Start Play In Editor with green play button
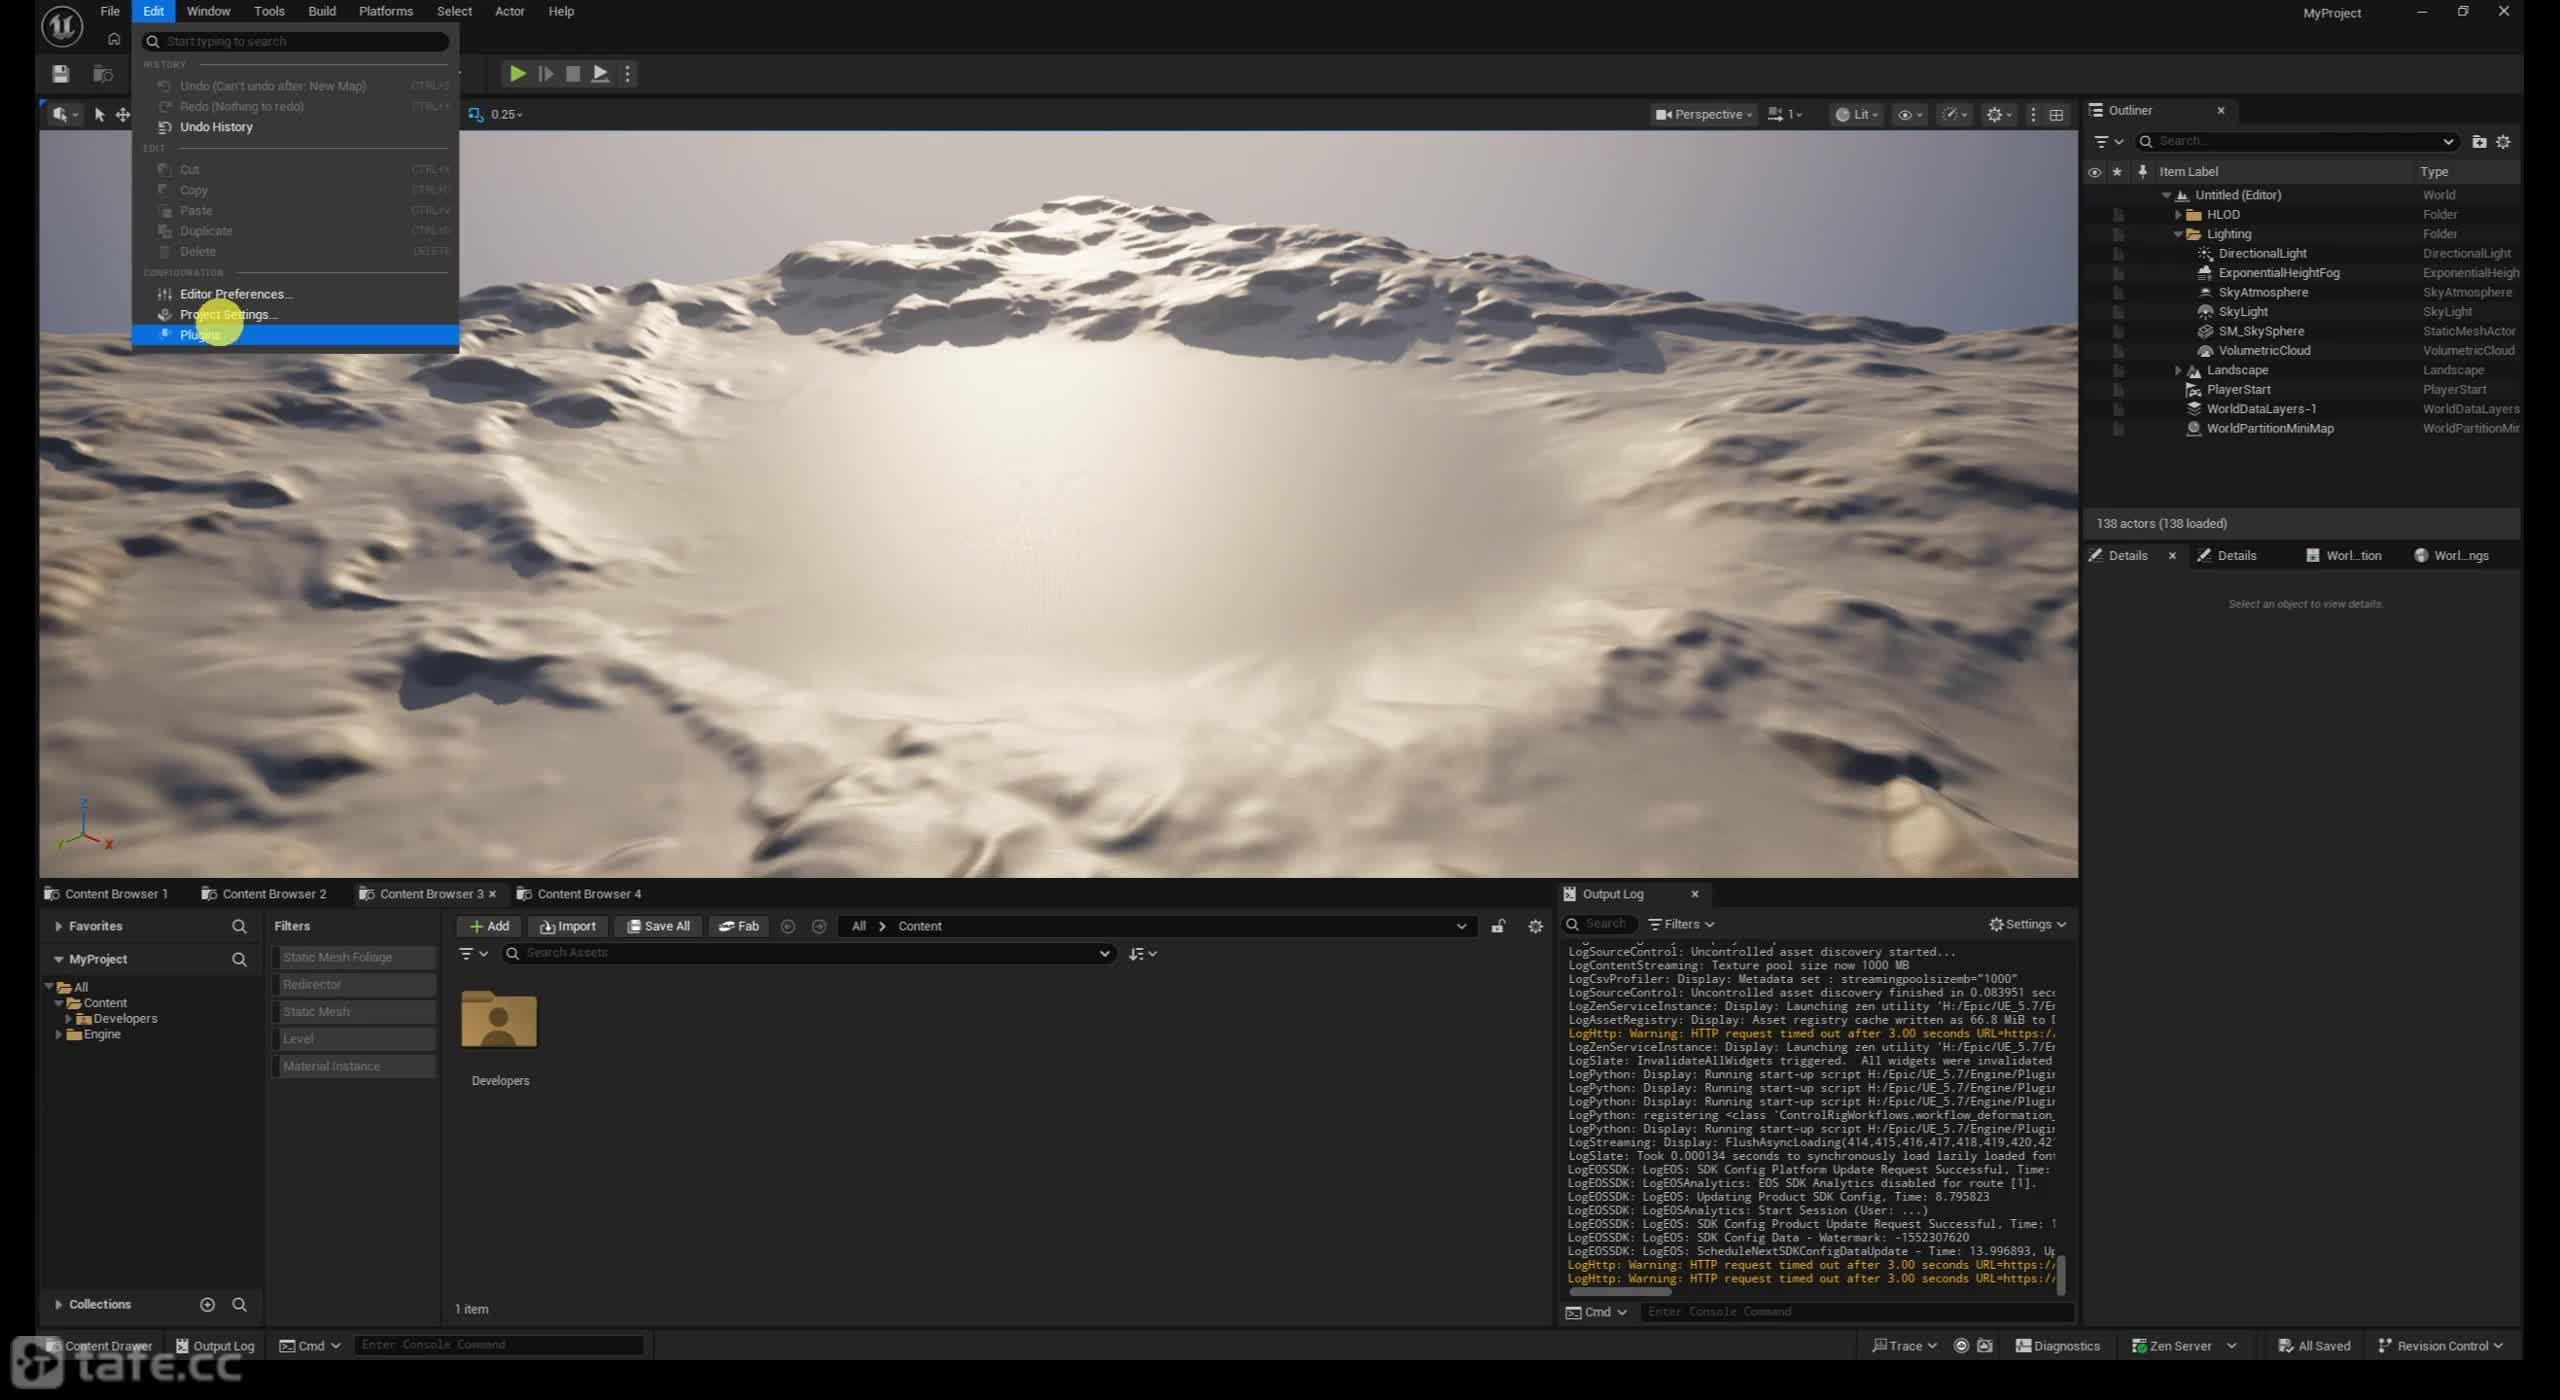 [x=517, y=73]
